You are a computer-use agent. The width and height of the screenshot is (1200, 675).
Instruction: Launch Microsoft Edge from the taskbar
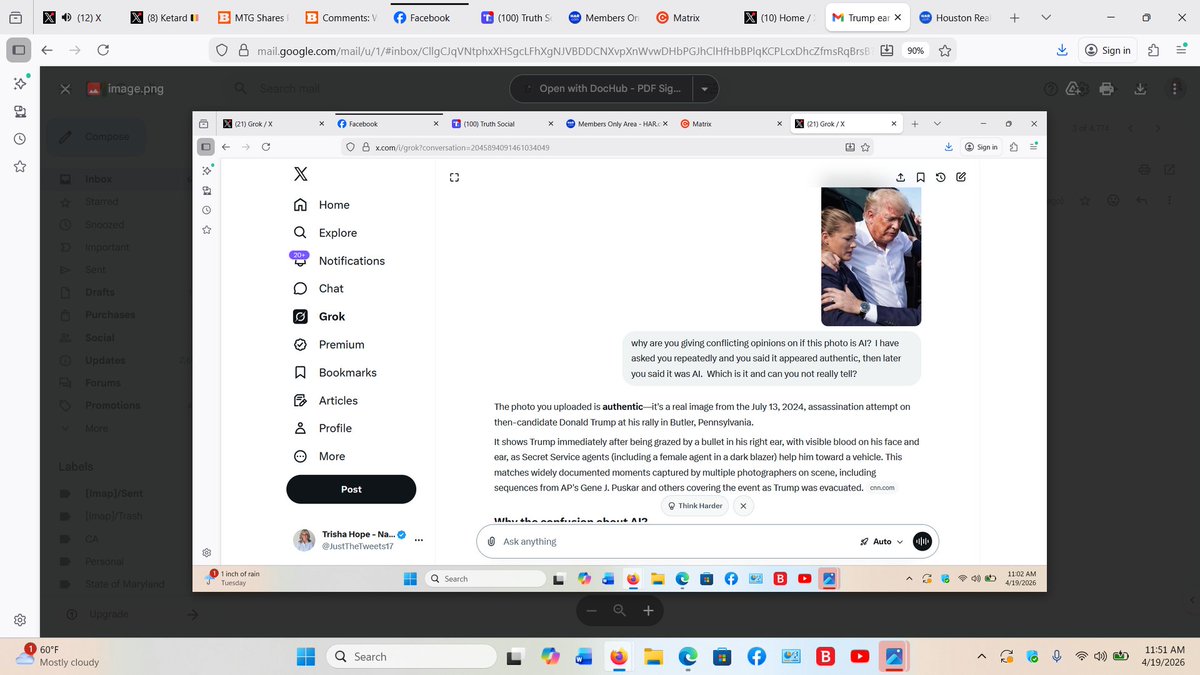[x=687, y=656]
